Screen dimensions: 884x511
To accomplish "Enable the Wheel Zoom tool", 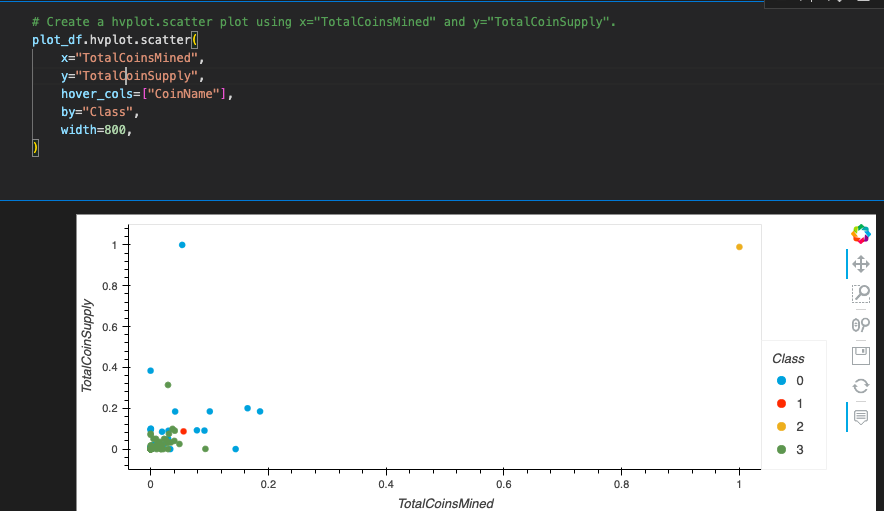I will click(860, 325).
